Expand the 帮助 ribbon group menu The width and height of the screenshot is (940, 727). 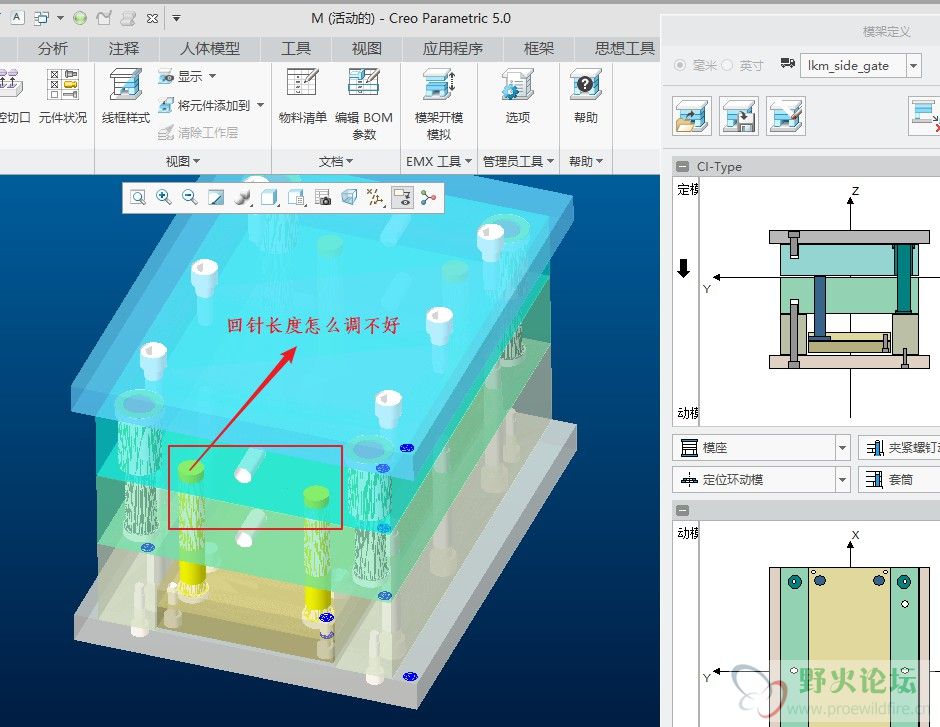586,161
